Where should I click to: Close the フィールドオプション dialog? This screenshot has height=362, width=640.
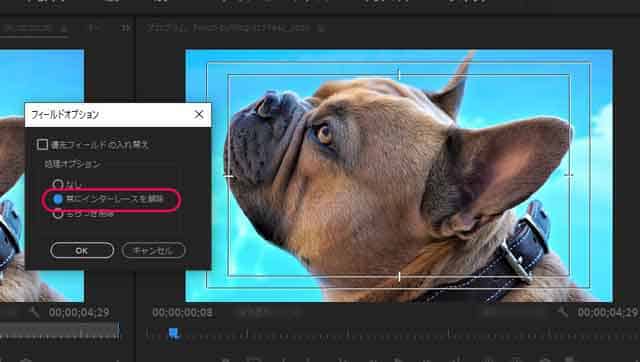(x=199, y=115)
